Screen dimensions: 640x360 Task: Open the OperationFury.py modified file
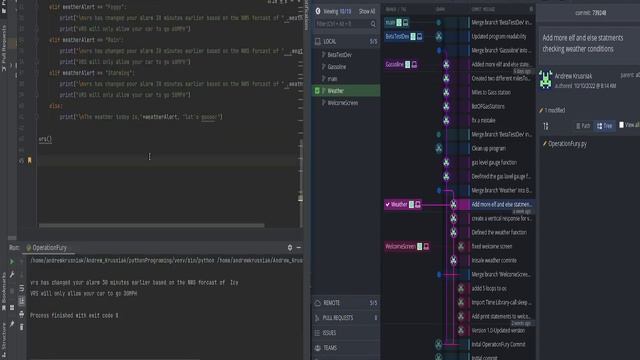[567, 144]
